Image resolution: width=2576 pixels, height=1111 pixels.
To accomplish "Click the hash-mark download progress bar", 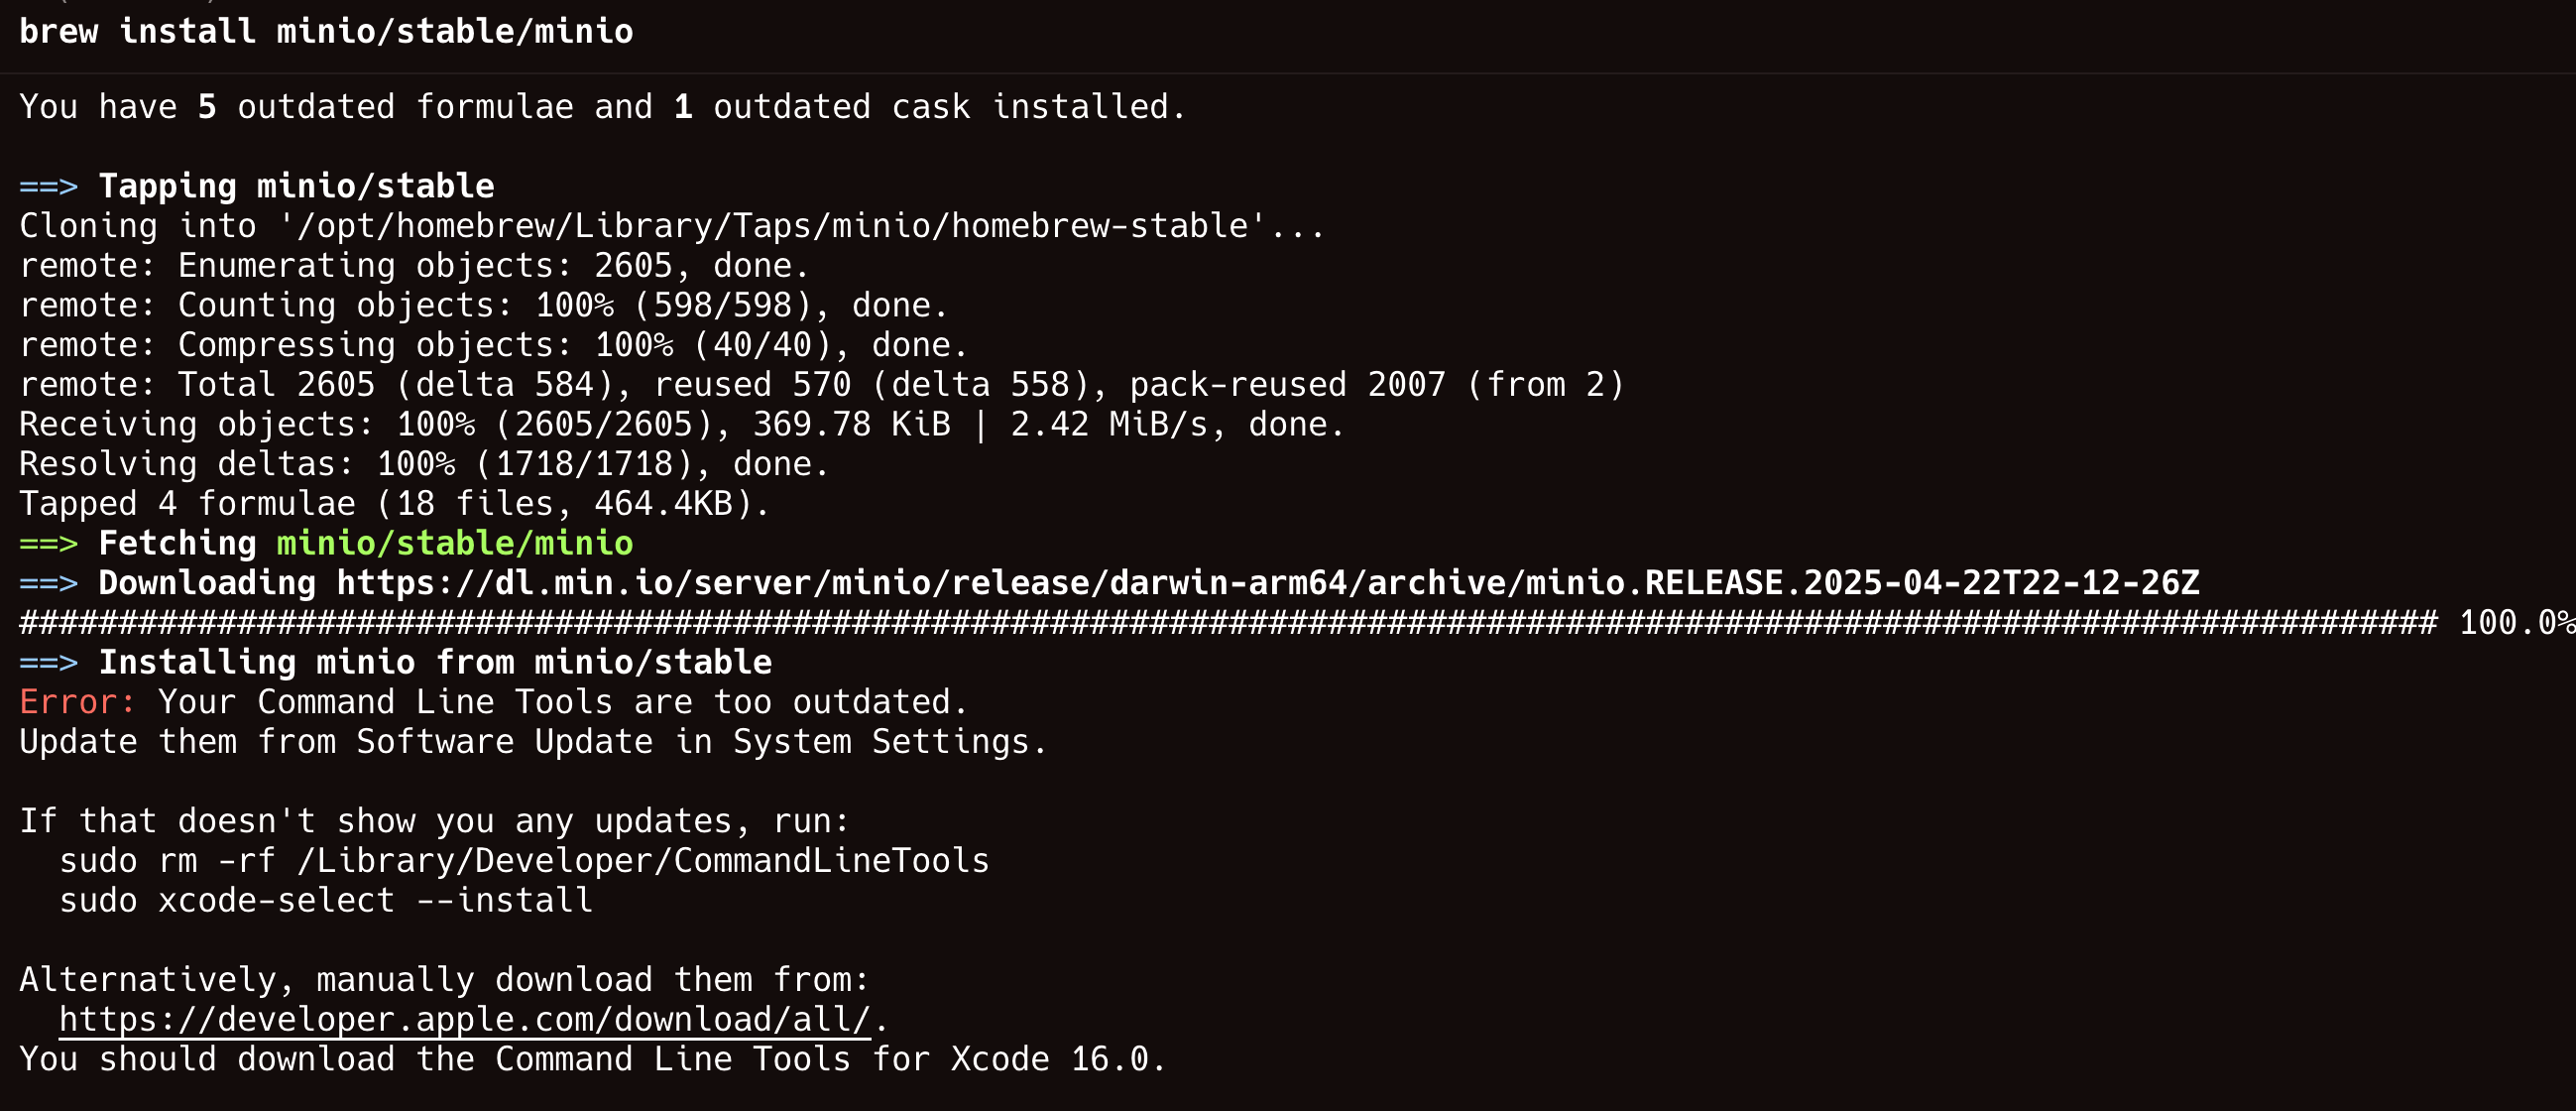I will [x=1228, y=623].
